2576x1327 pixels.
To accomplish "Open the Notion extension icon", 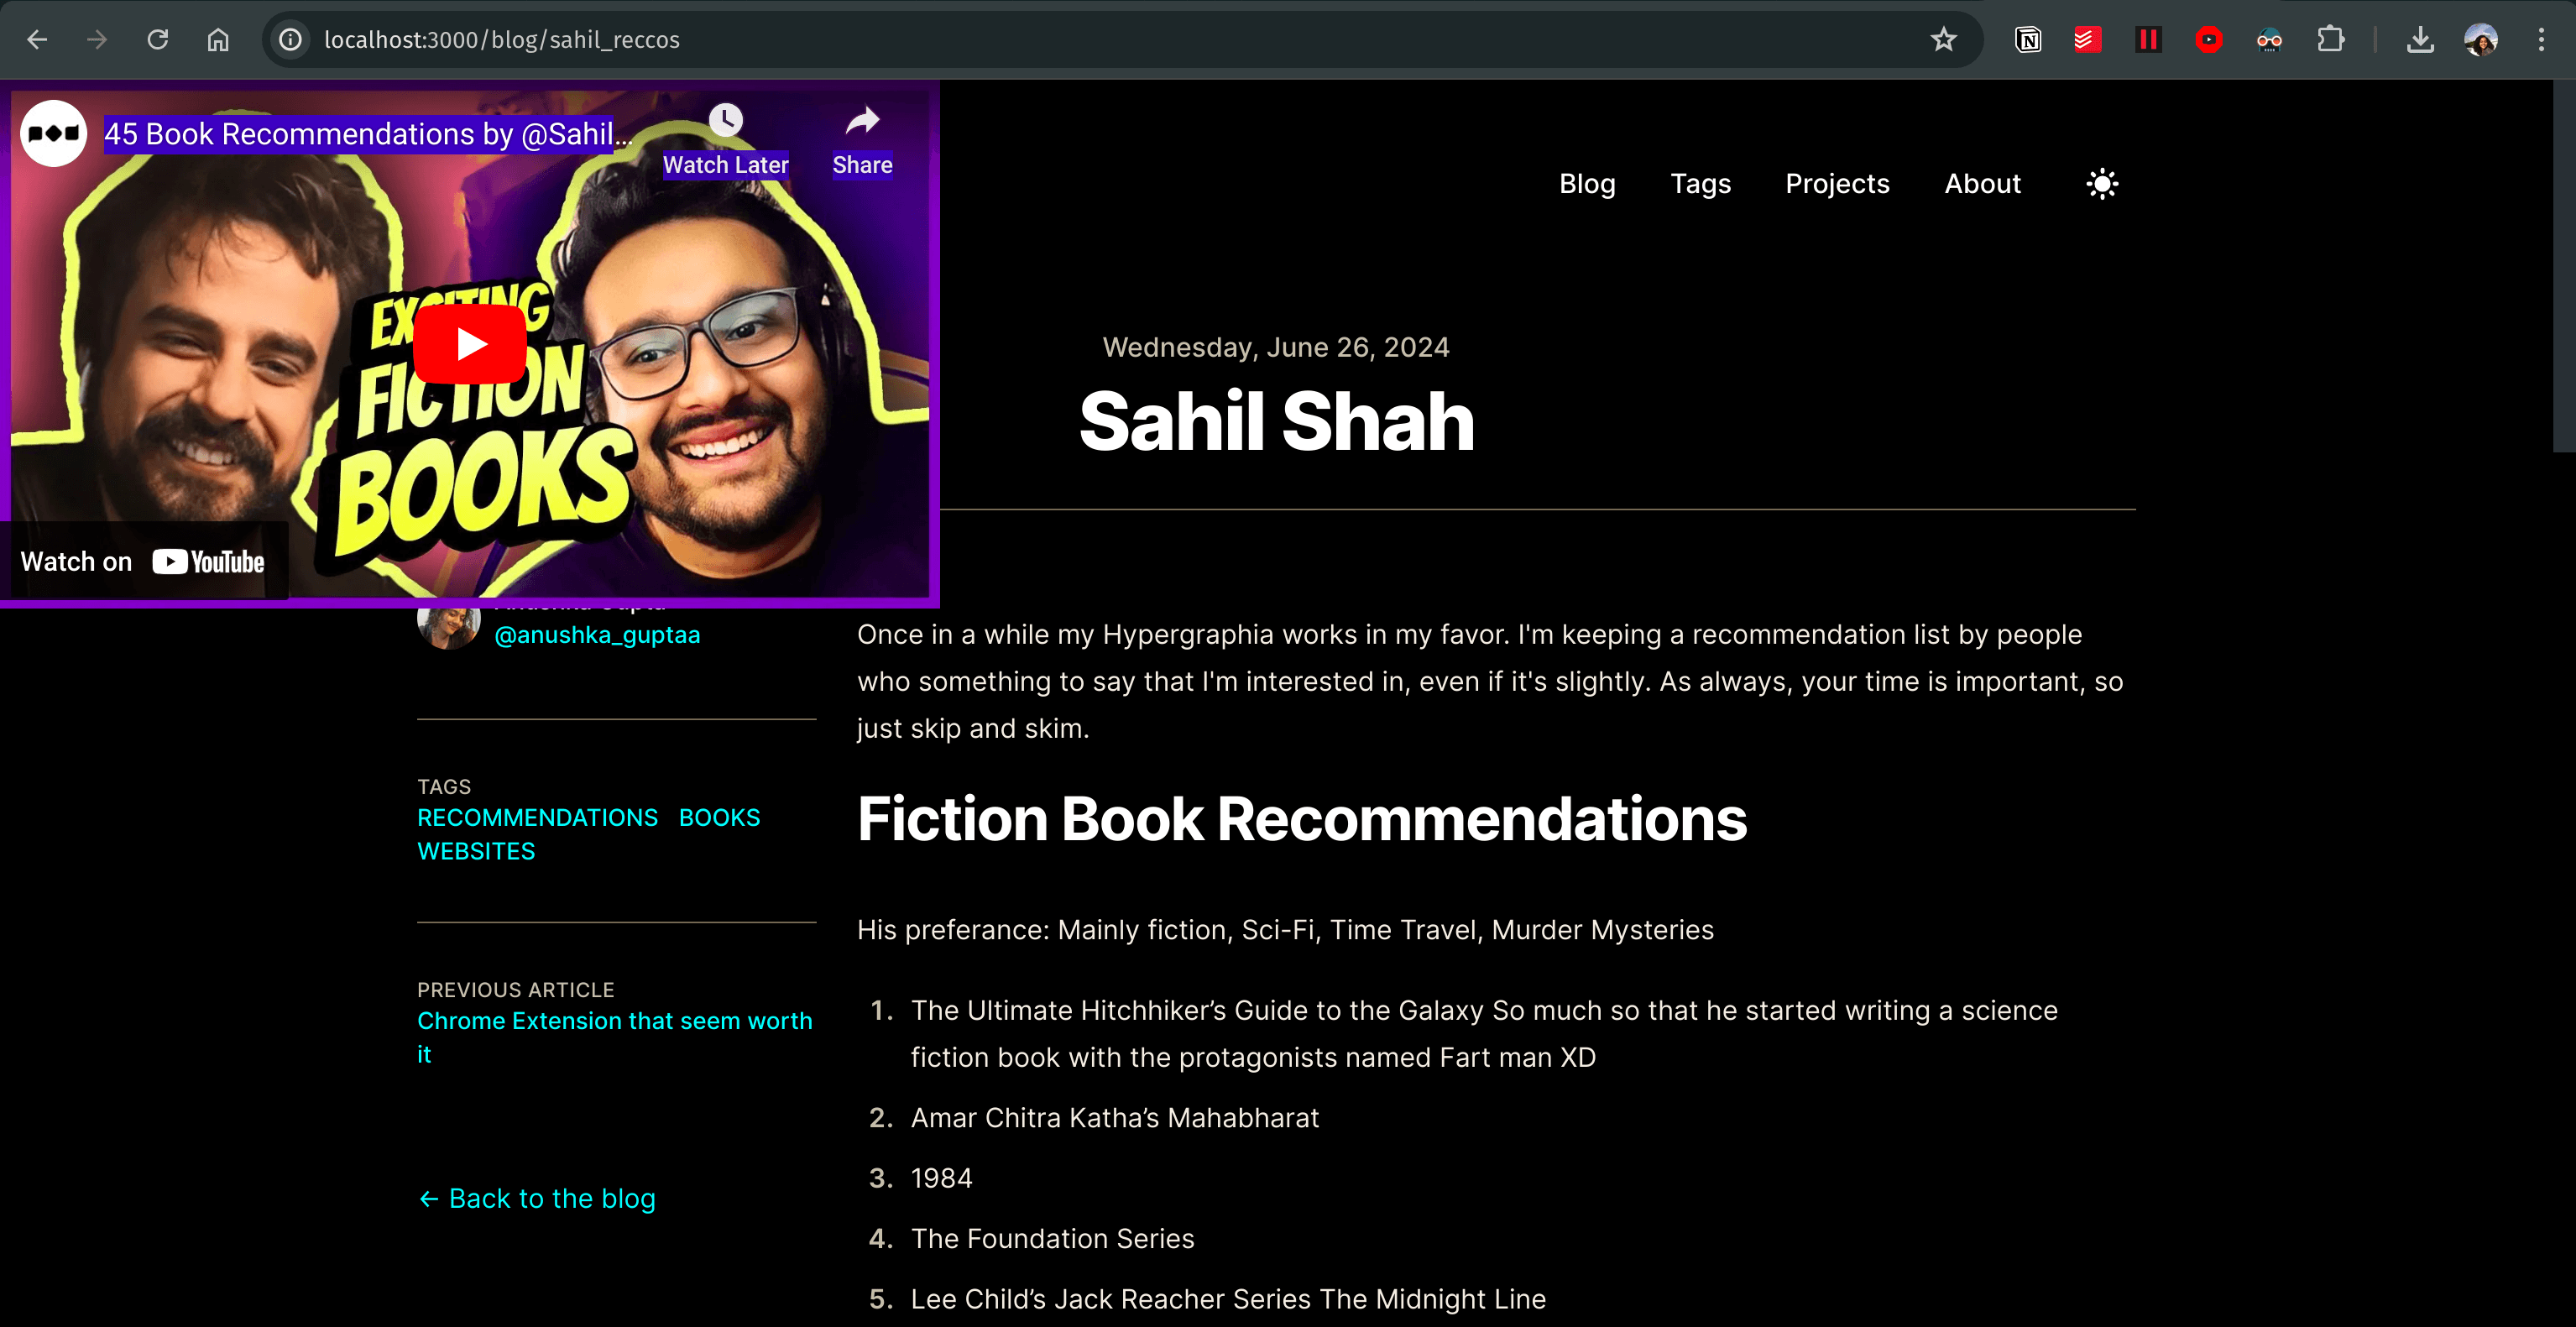I will tap(2028, 40).
